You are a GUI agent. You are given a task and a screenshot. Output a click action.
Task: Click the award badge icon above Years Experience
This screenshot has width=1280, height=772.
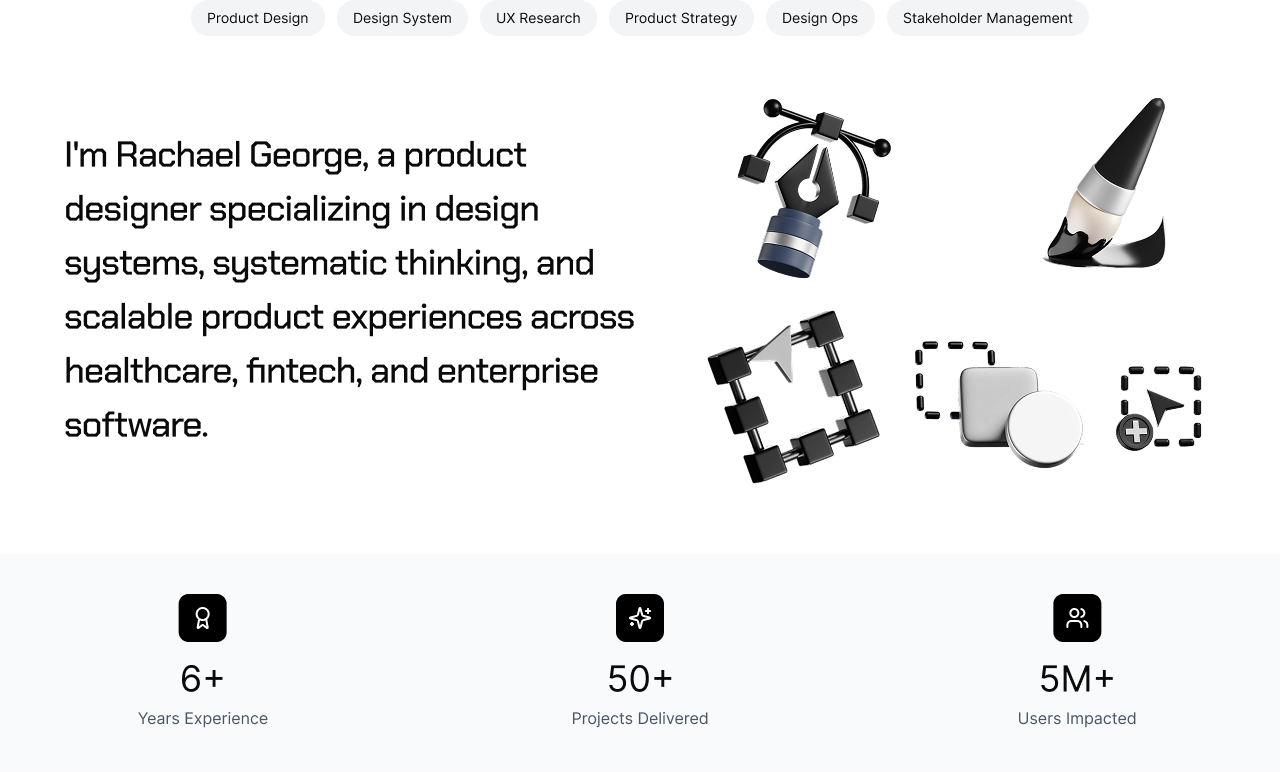click(203, 618)
